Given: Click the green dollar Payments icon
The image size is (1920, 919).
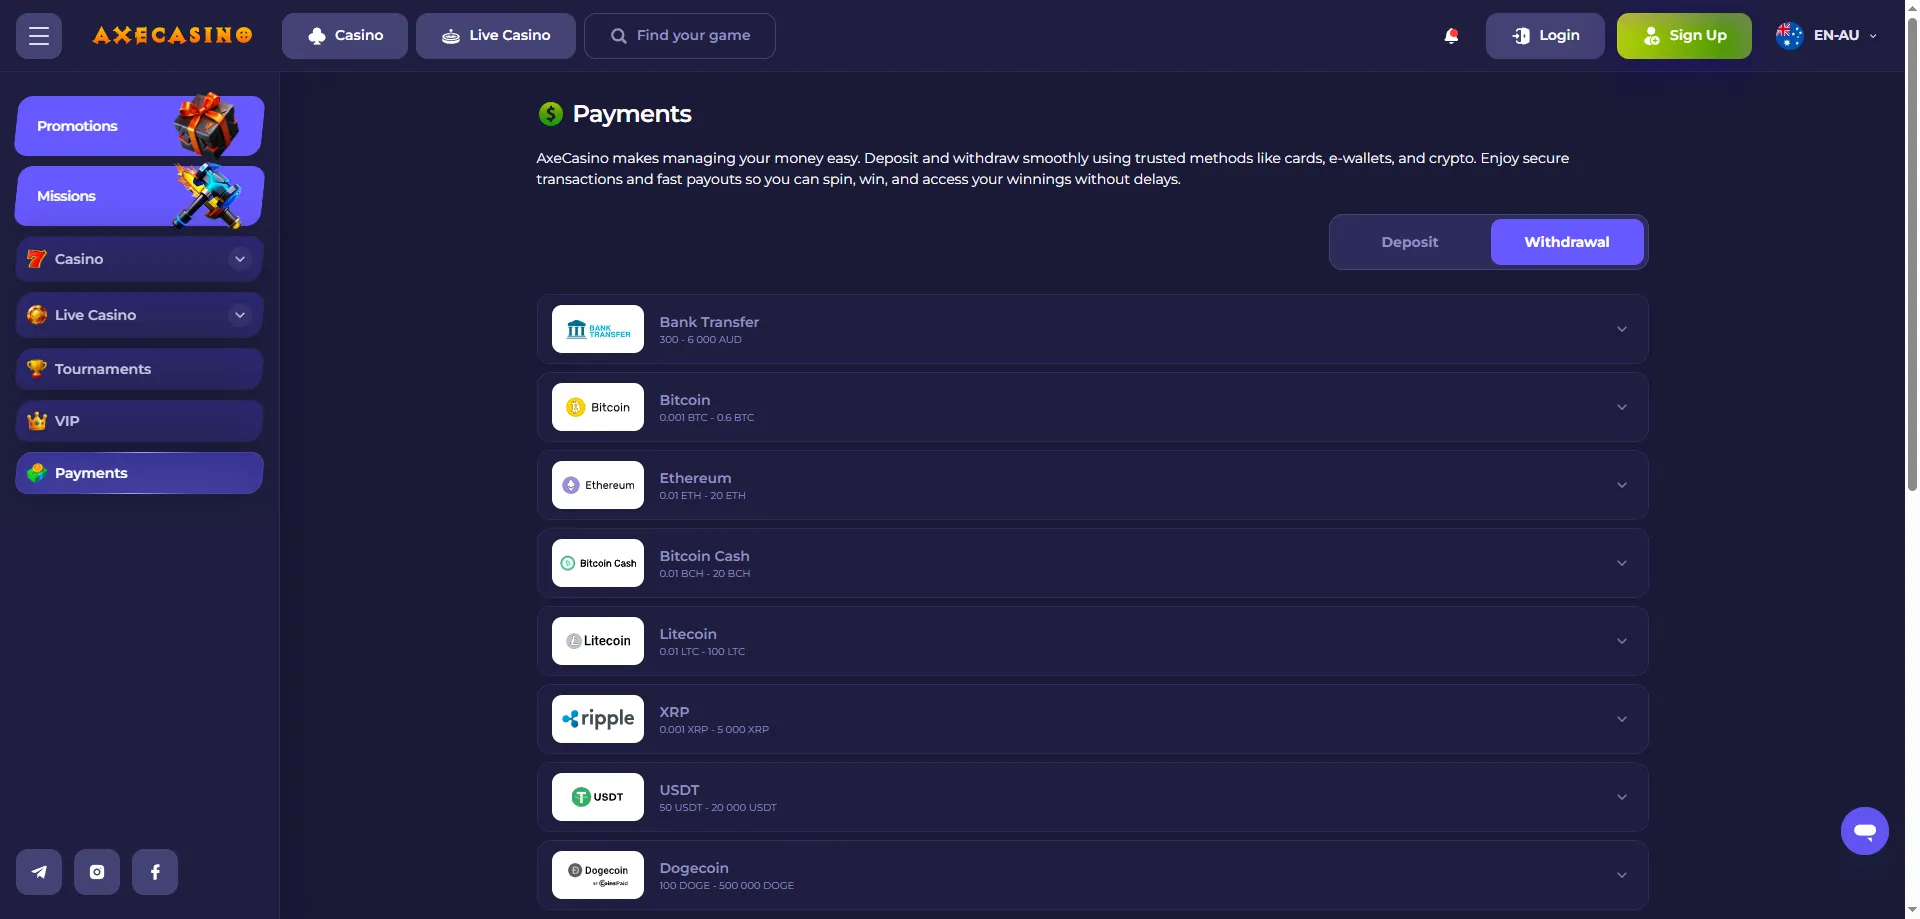Looking at the screenshot, I should coord(550,114).
